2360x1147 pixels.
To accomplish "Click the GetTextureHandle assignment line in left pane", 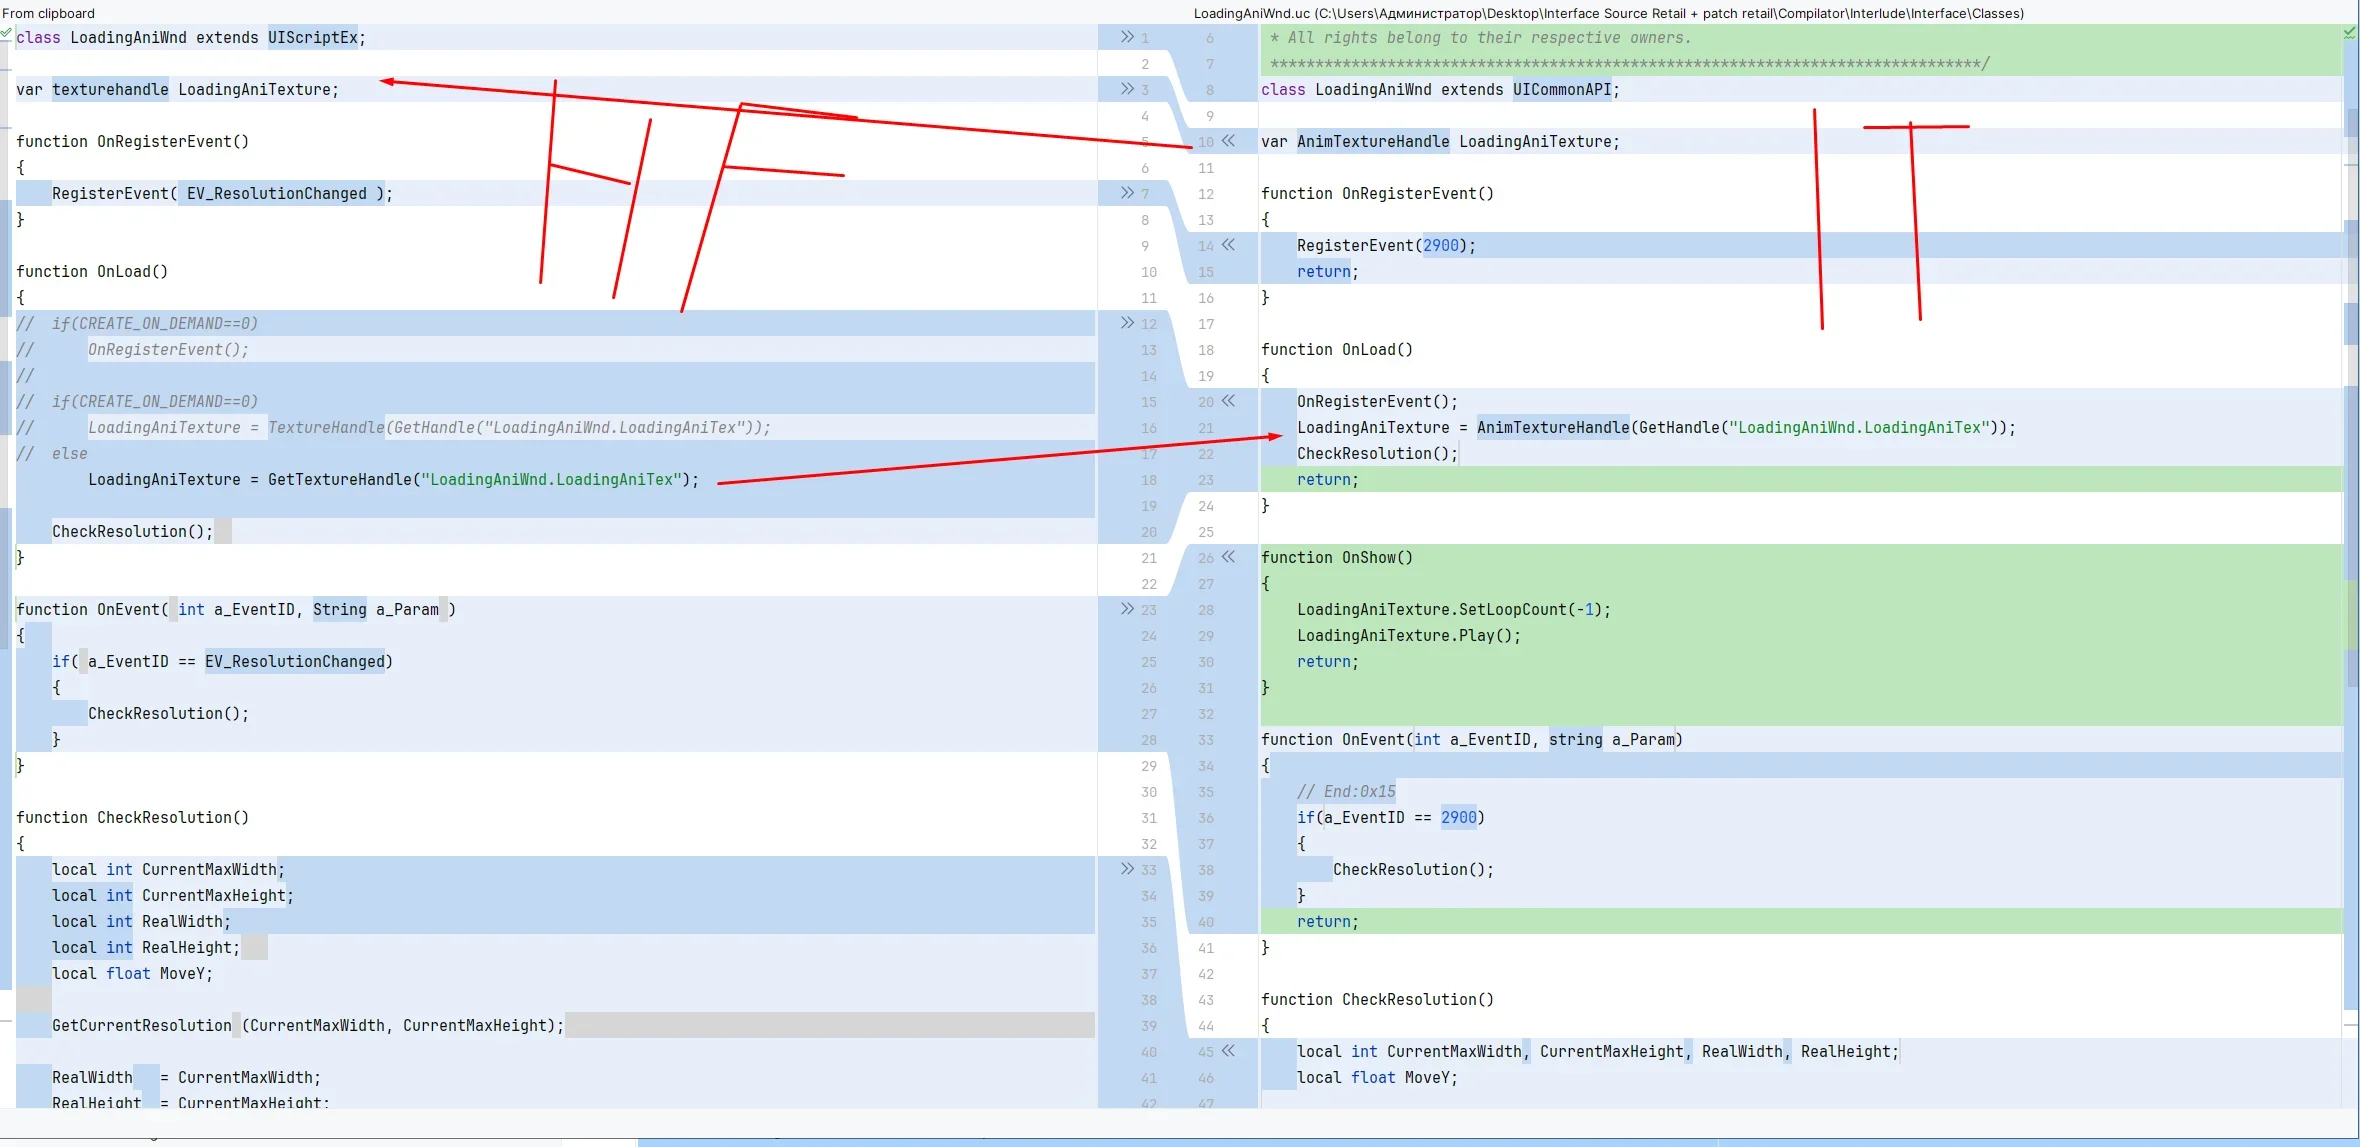I will [x=394, y=479].
